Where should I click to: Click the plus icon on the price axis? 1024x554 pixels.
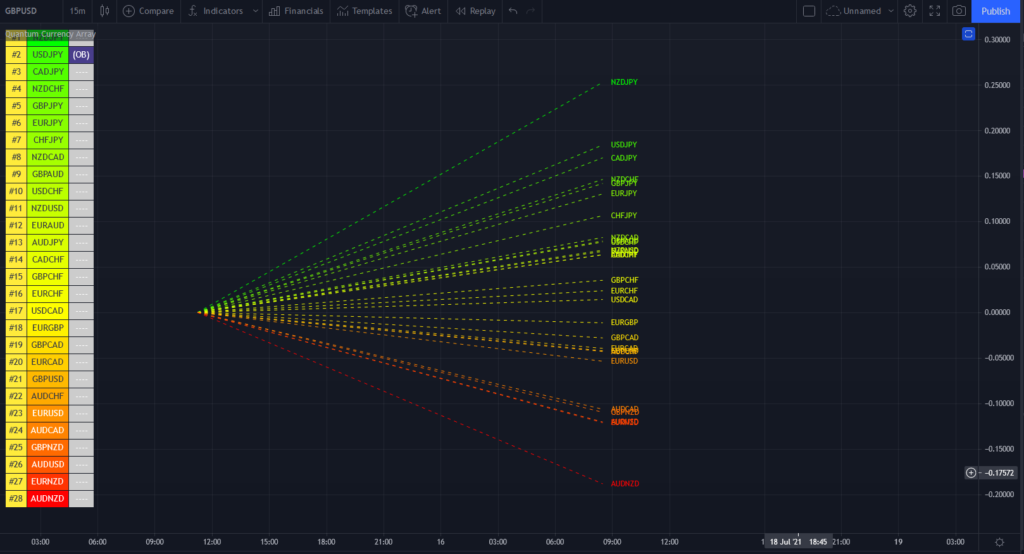[x=971, y=472]
